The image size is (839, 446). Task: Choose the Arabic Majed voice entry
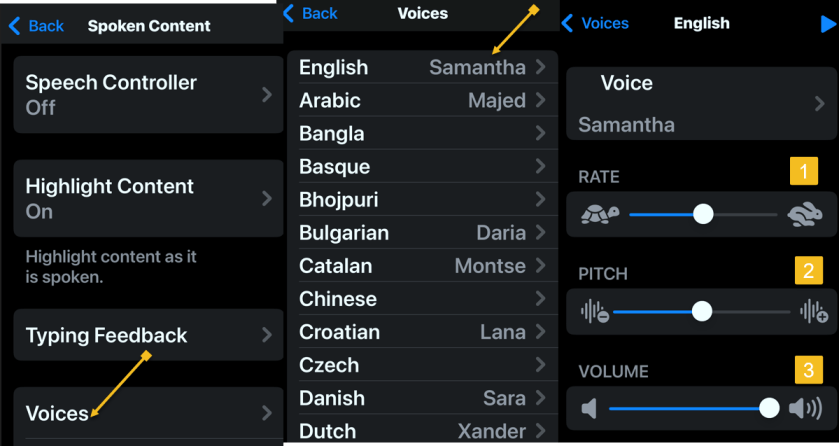coord(422,100)
